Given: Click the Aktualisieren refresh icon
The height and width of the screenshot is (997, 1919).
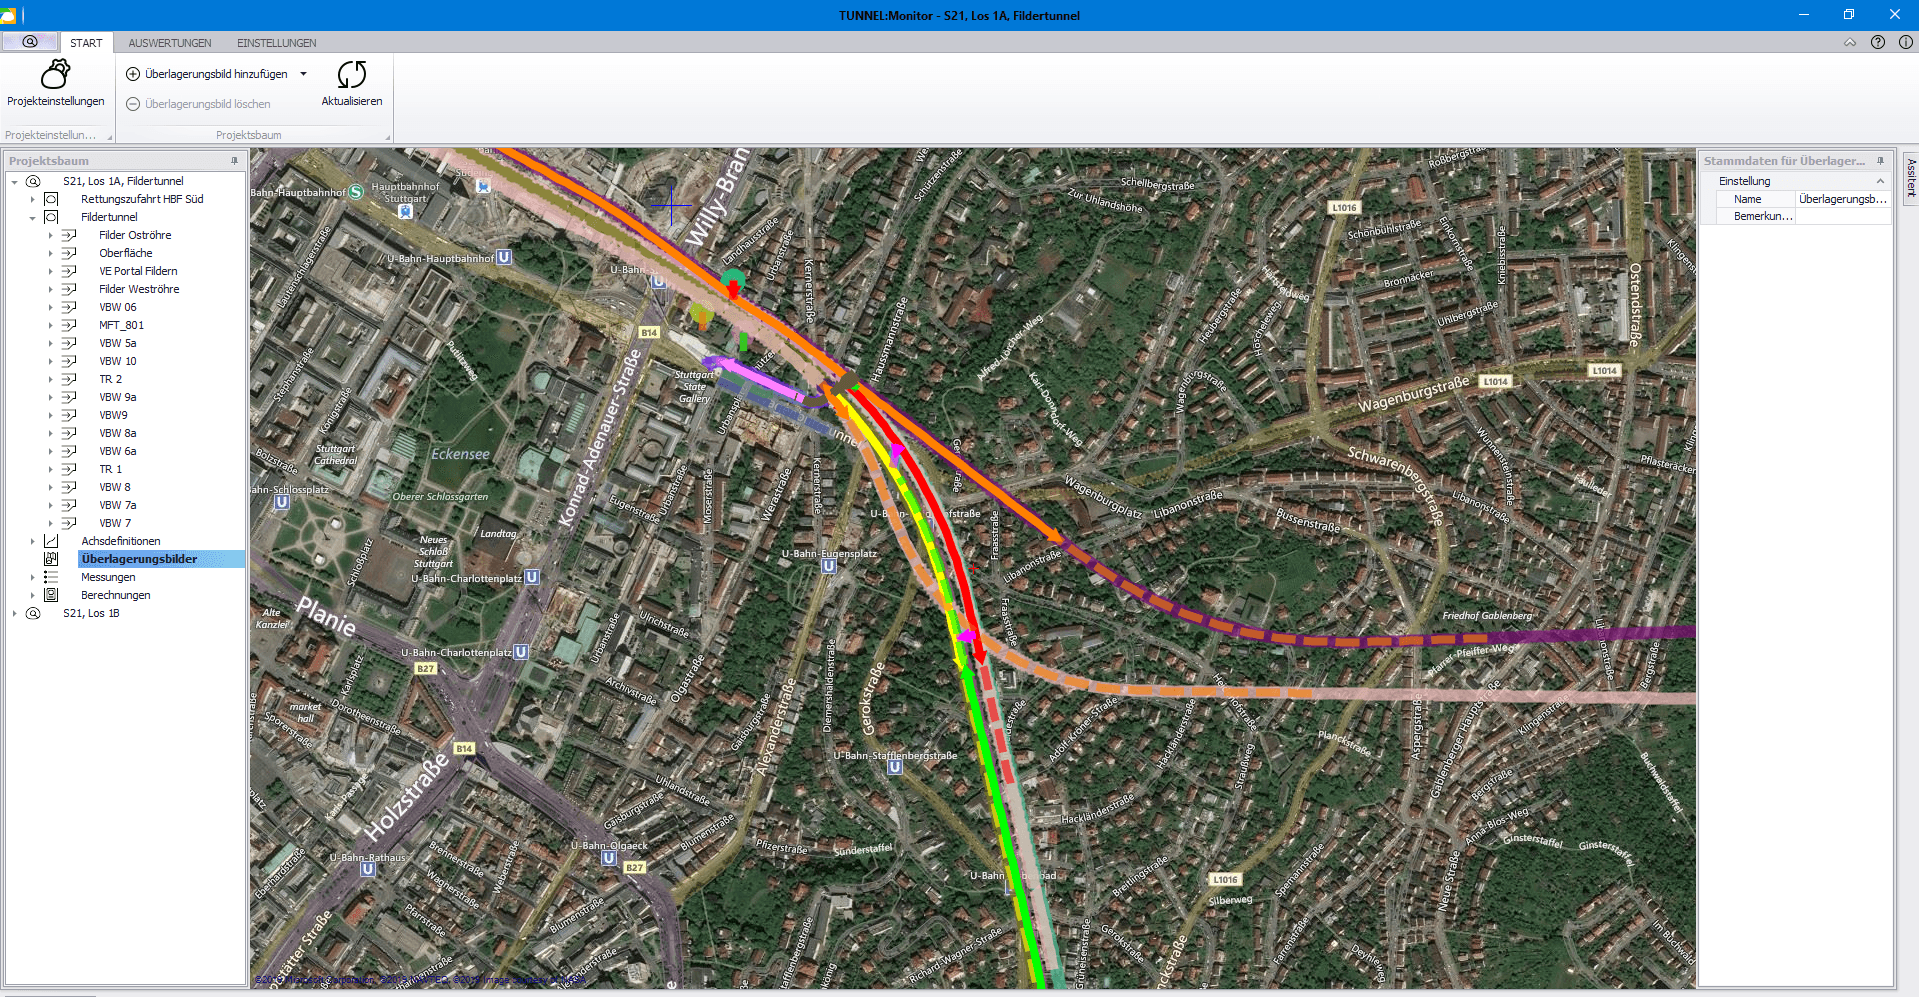Looking at the screenshot, I should [x=352, y=74].
